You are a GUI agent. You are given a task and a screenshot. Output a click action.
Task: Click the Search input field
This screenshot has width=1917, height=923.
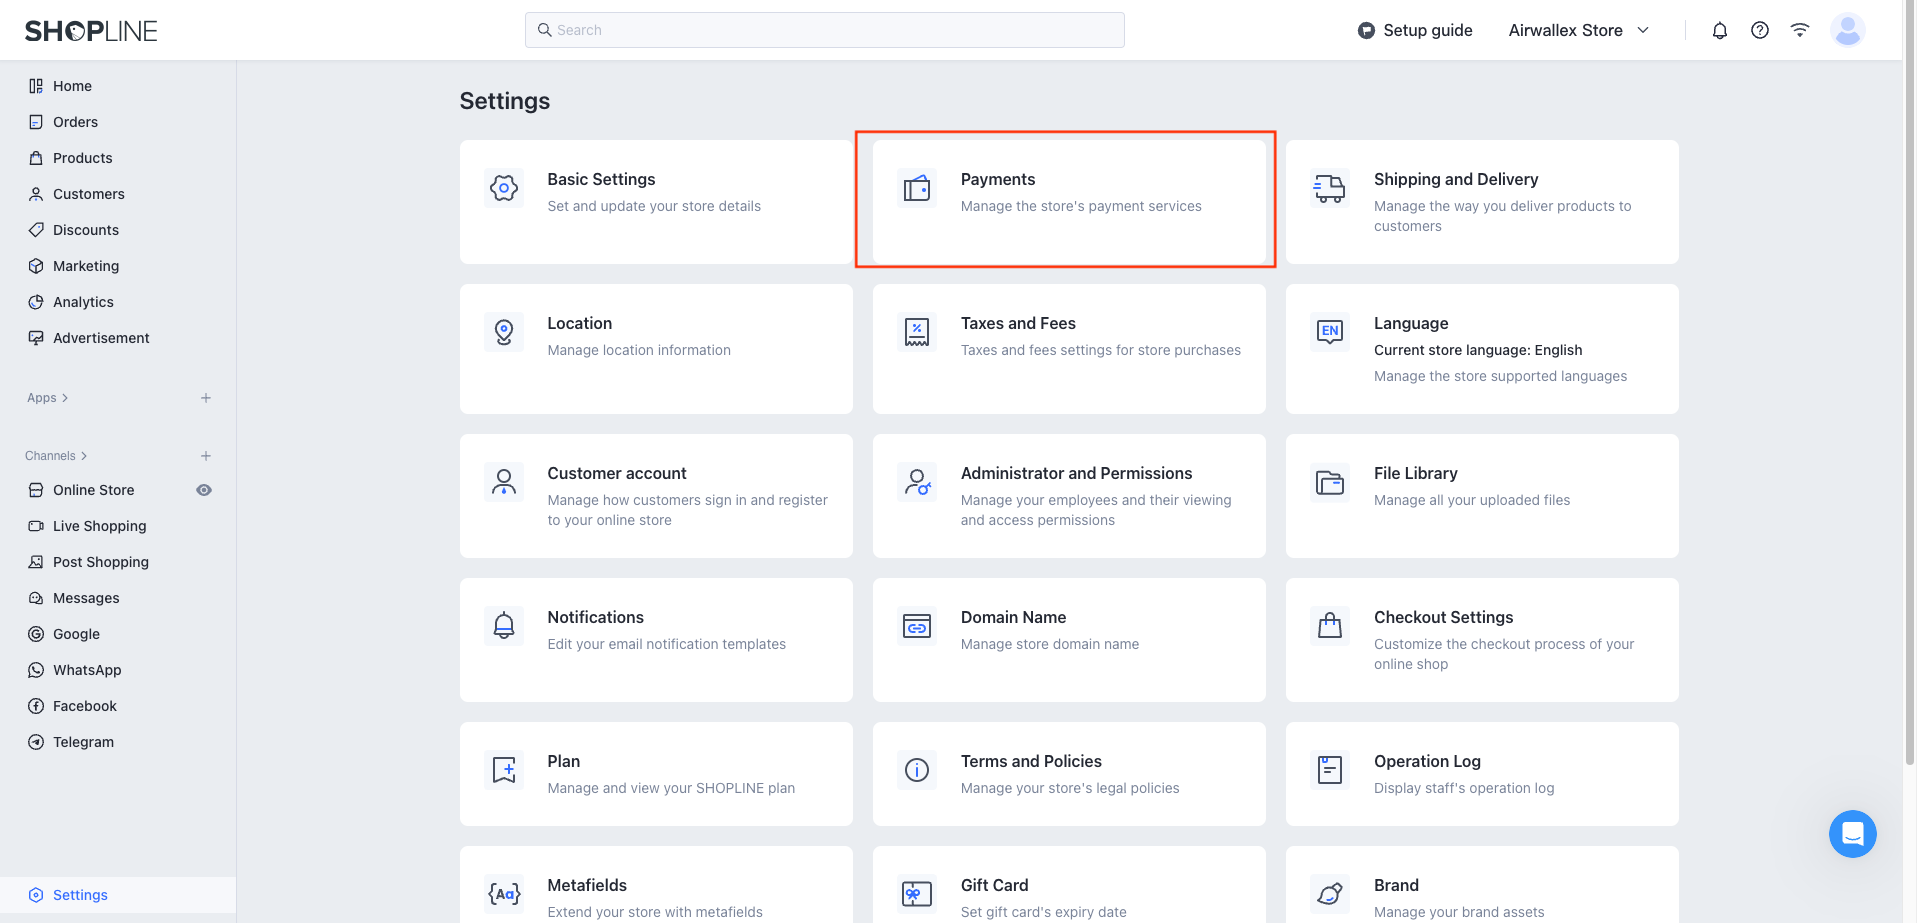point(824,30)
